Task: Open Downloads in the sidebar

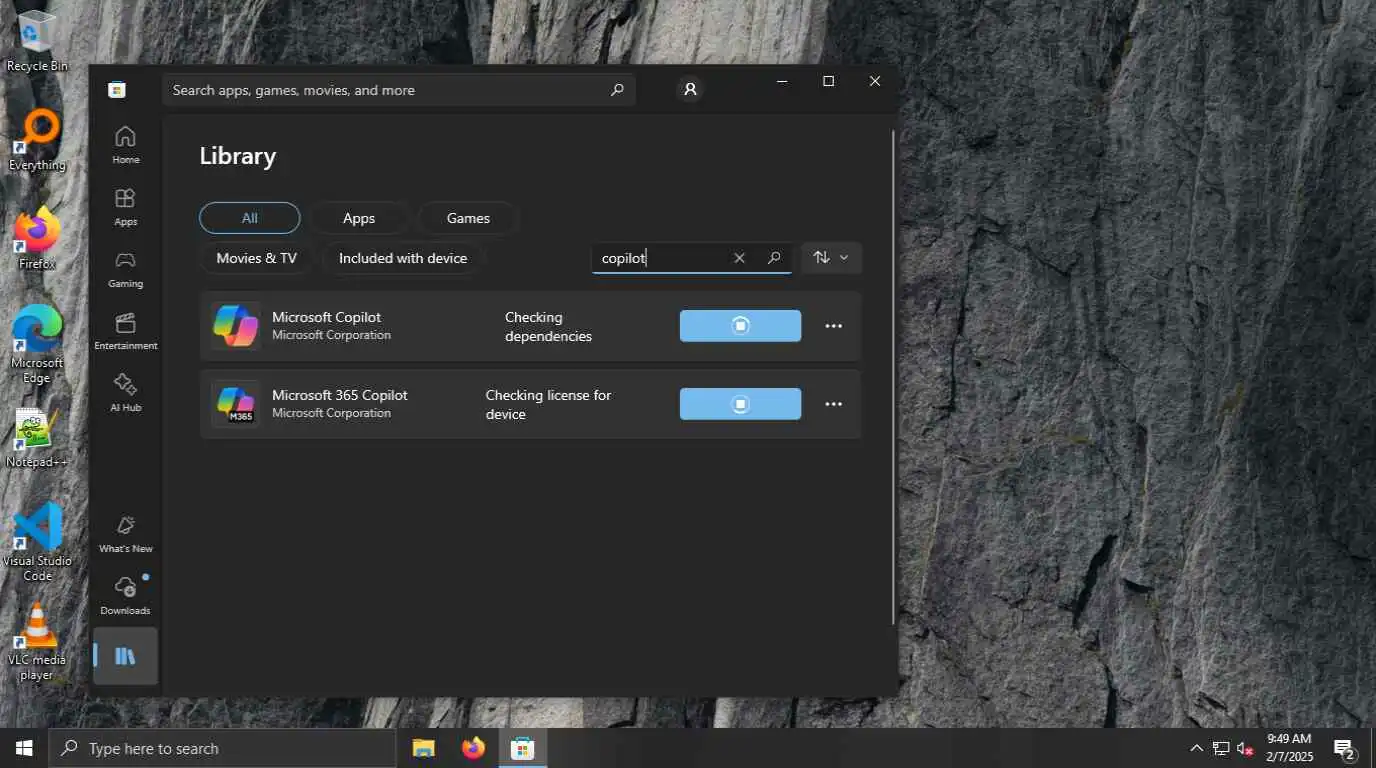Action: coord(125,596)
